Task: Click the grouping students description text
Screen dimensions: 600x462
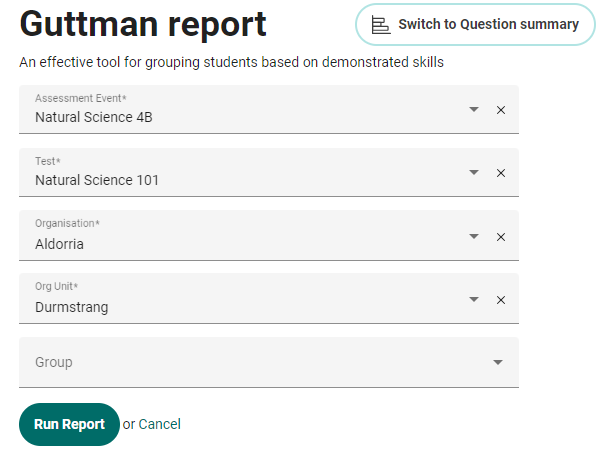Action: 231,62
